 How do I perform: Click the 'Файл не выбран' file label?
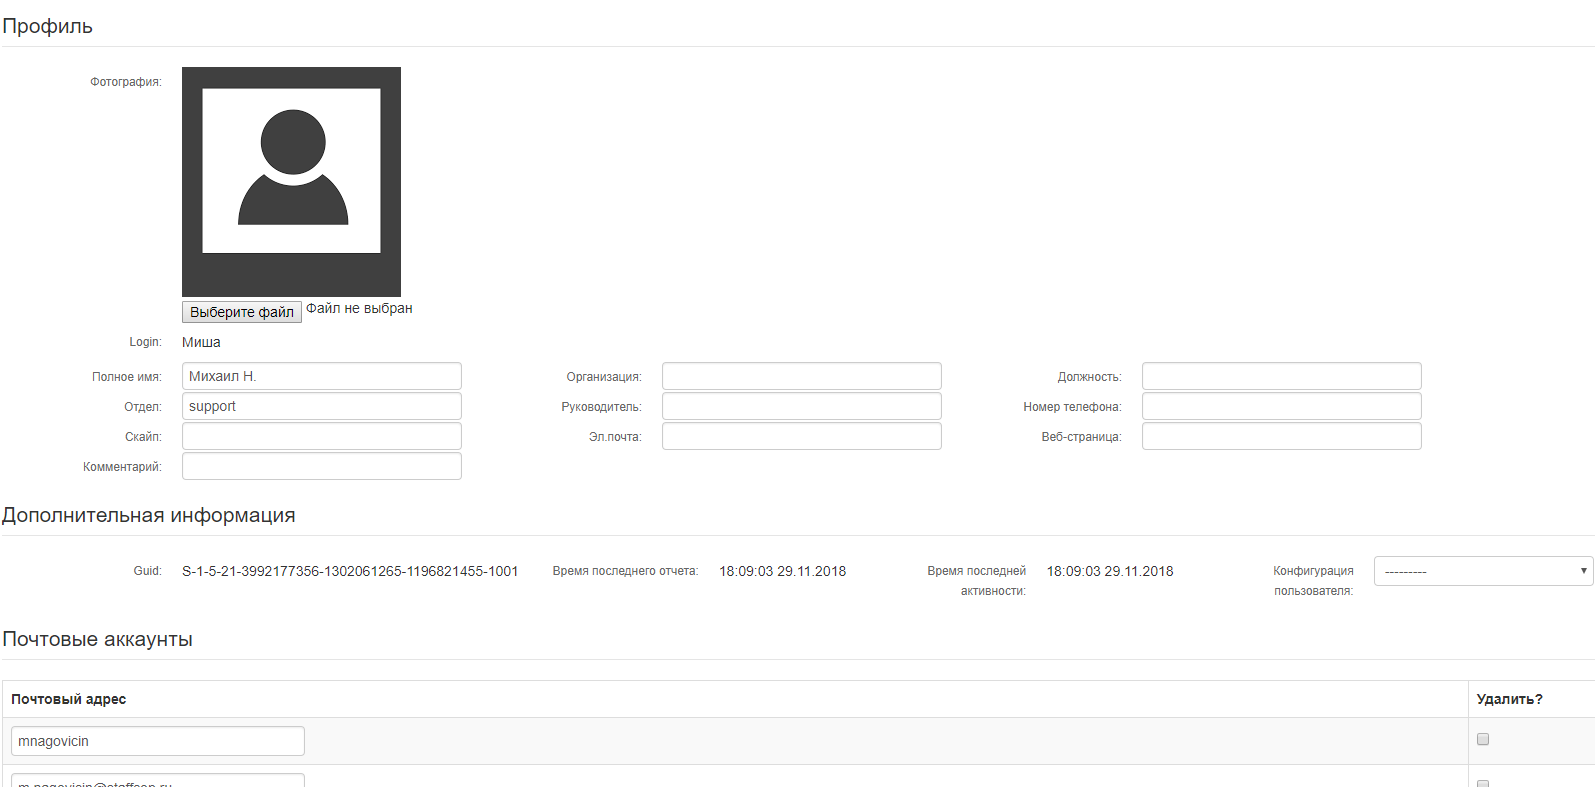click(359, 309)
